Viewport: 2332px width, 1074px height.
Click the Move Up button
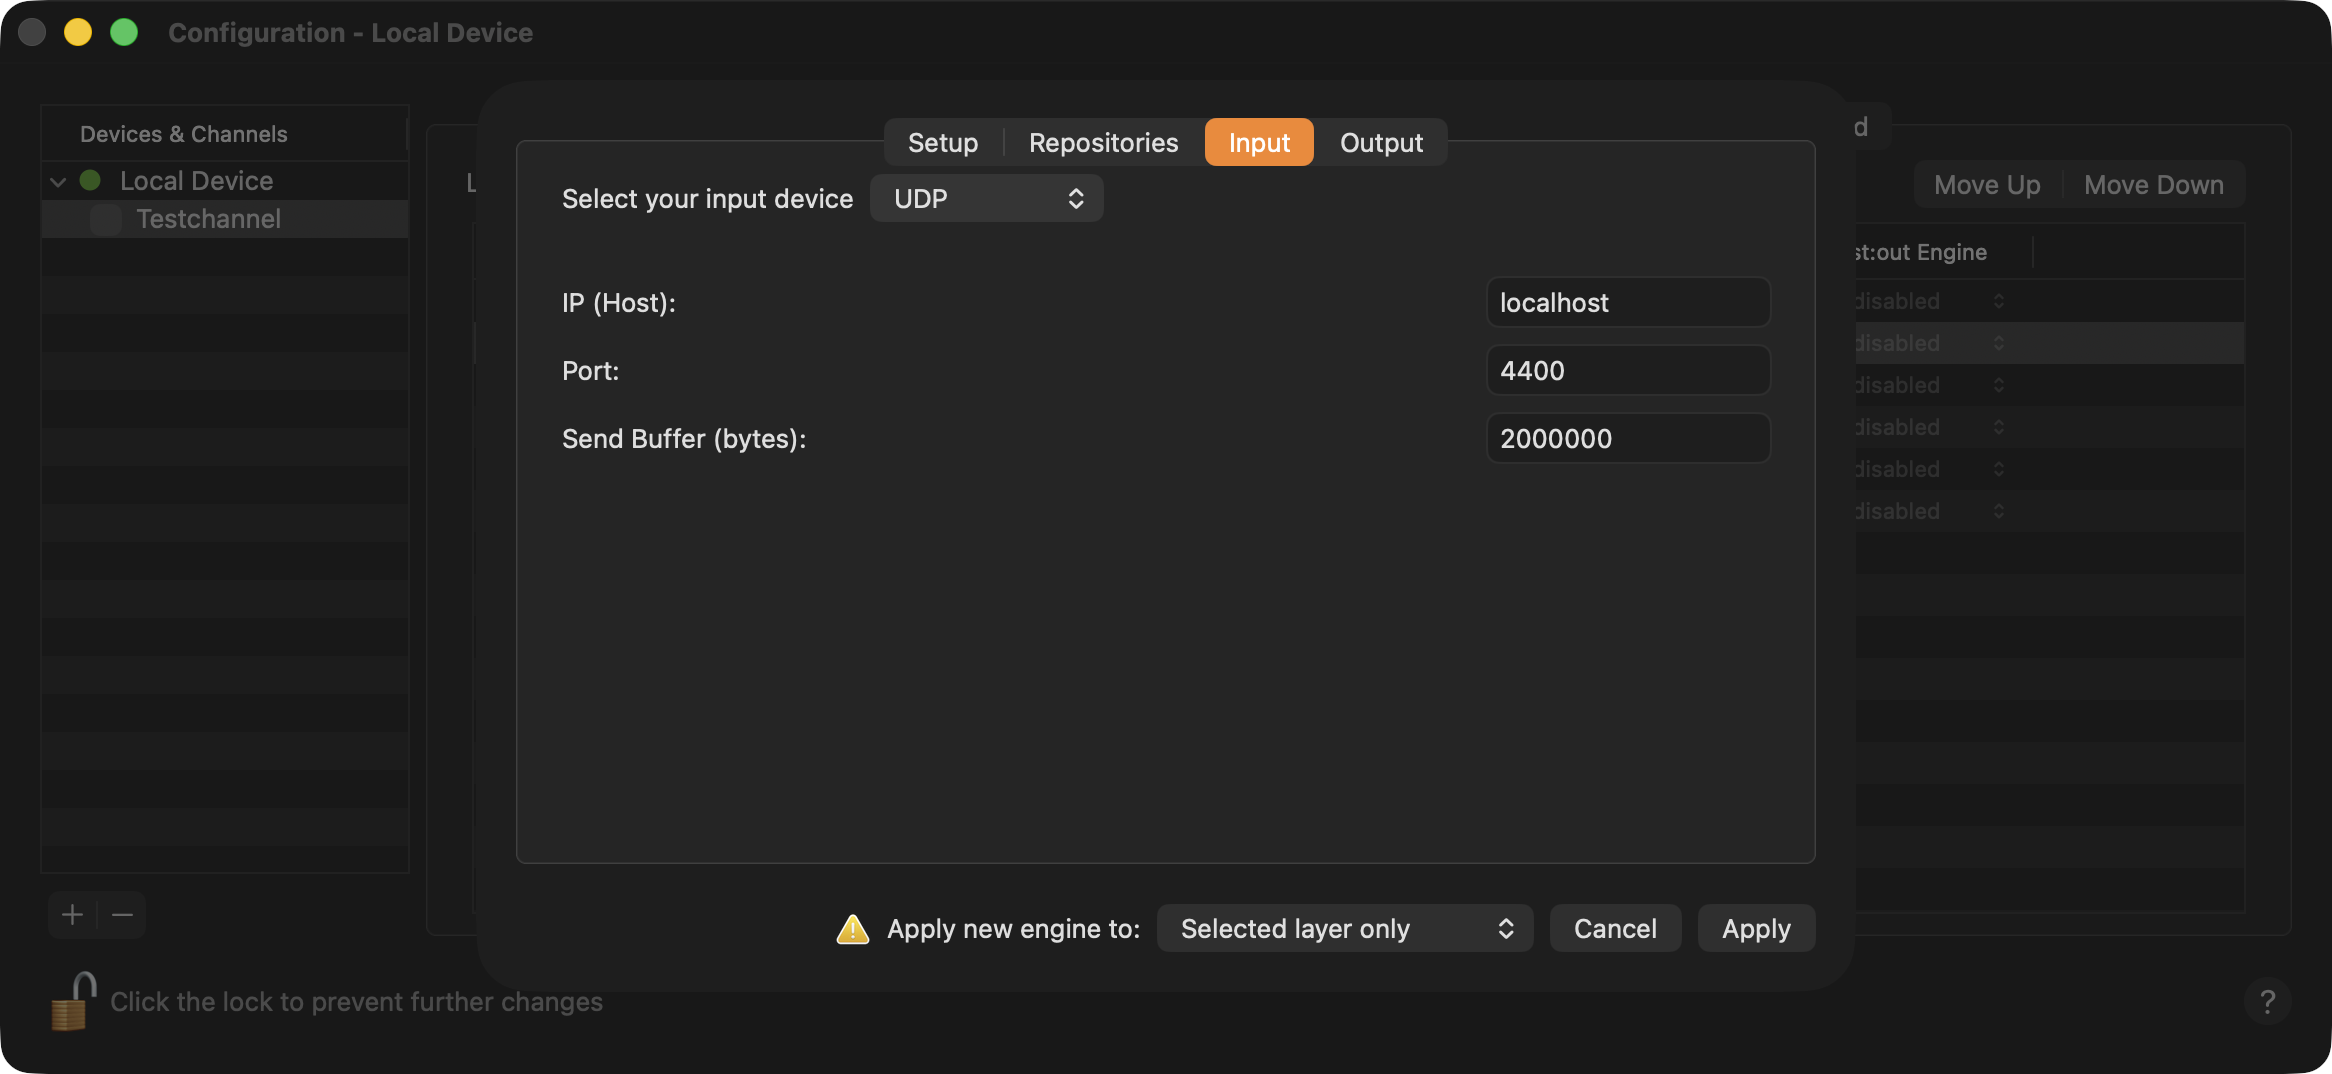click(1987, 185)
